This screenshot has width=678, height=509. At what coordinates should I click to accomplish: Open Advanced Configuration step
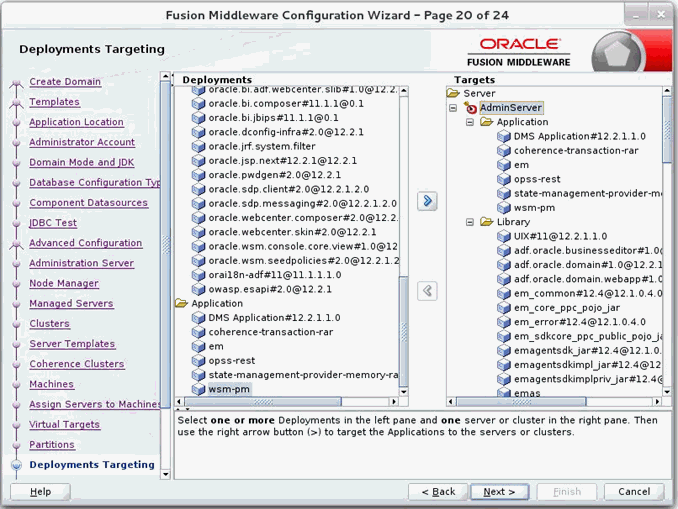click(x=86, y=243)
